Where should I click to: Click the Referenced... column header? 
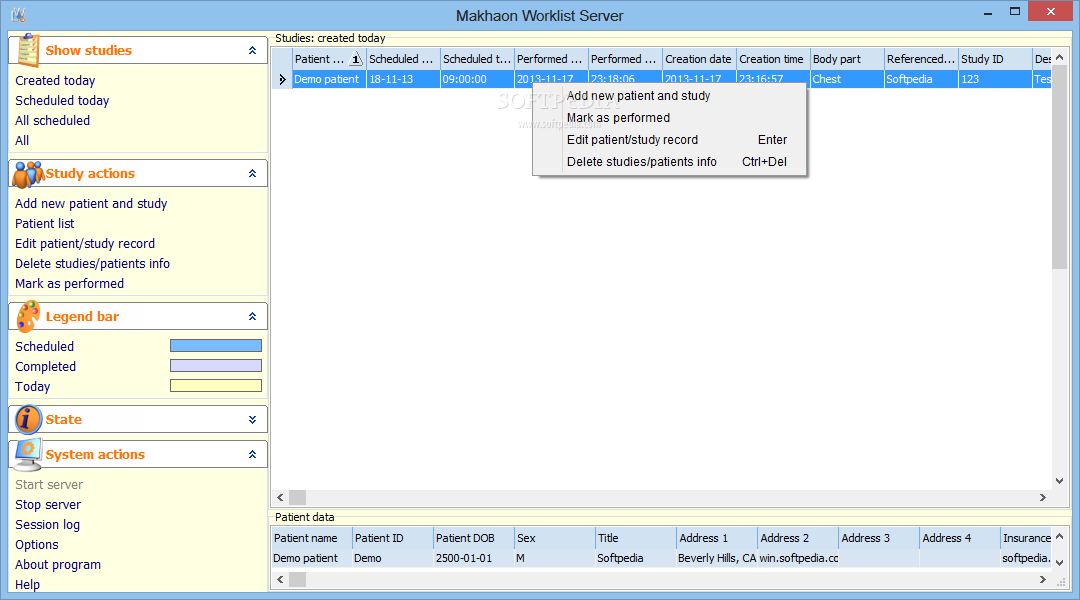click(x=922, y=59)
